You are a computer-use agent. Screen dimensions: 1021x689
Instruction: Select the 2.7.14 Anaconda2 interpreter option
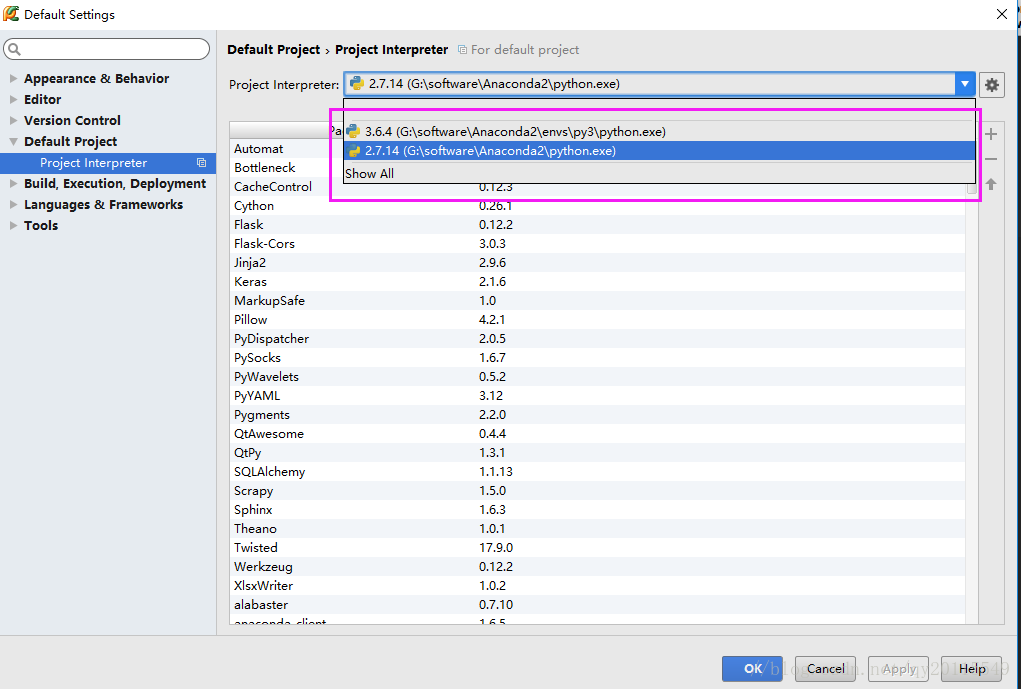tap(659, 151)
